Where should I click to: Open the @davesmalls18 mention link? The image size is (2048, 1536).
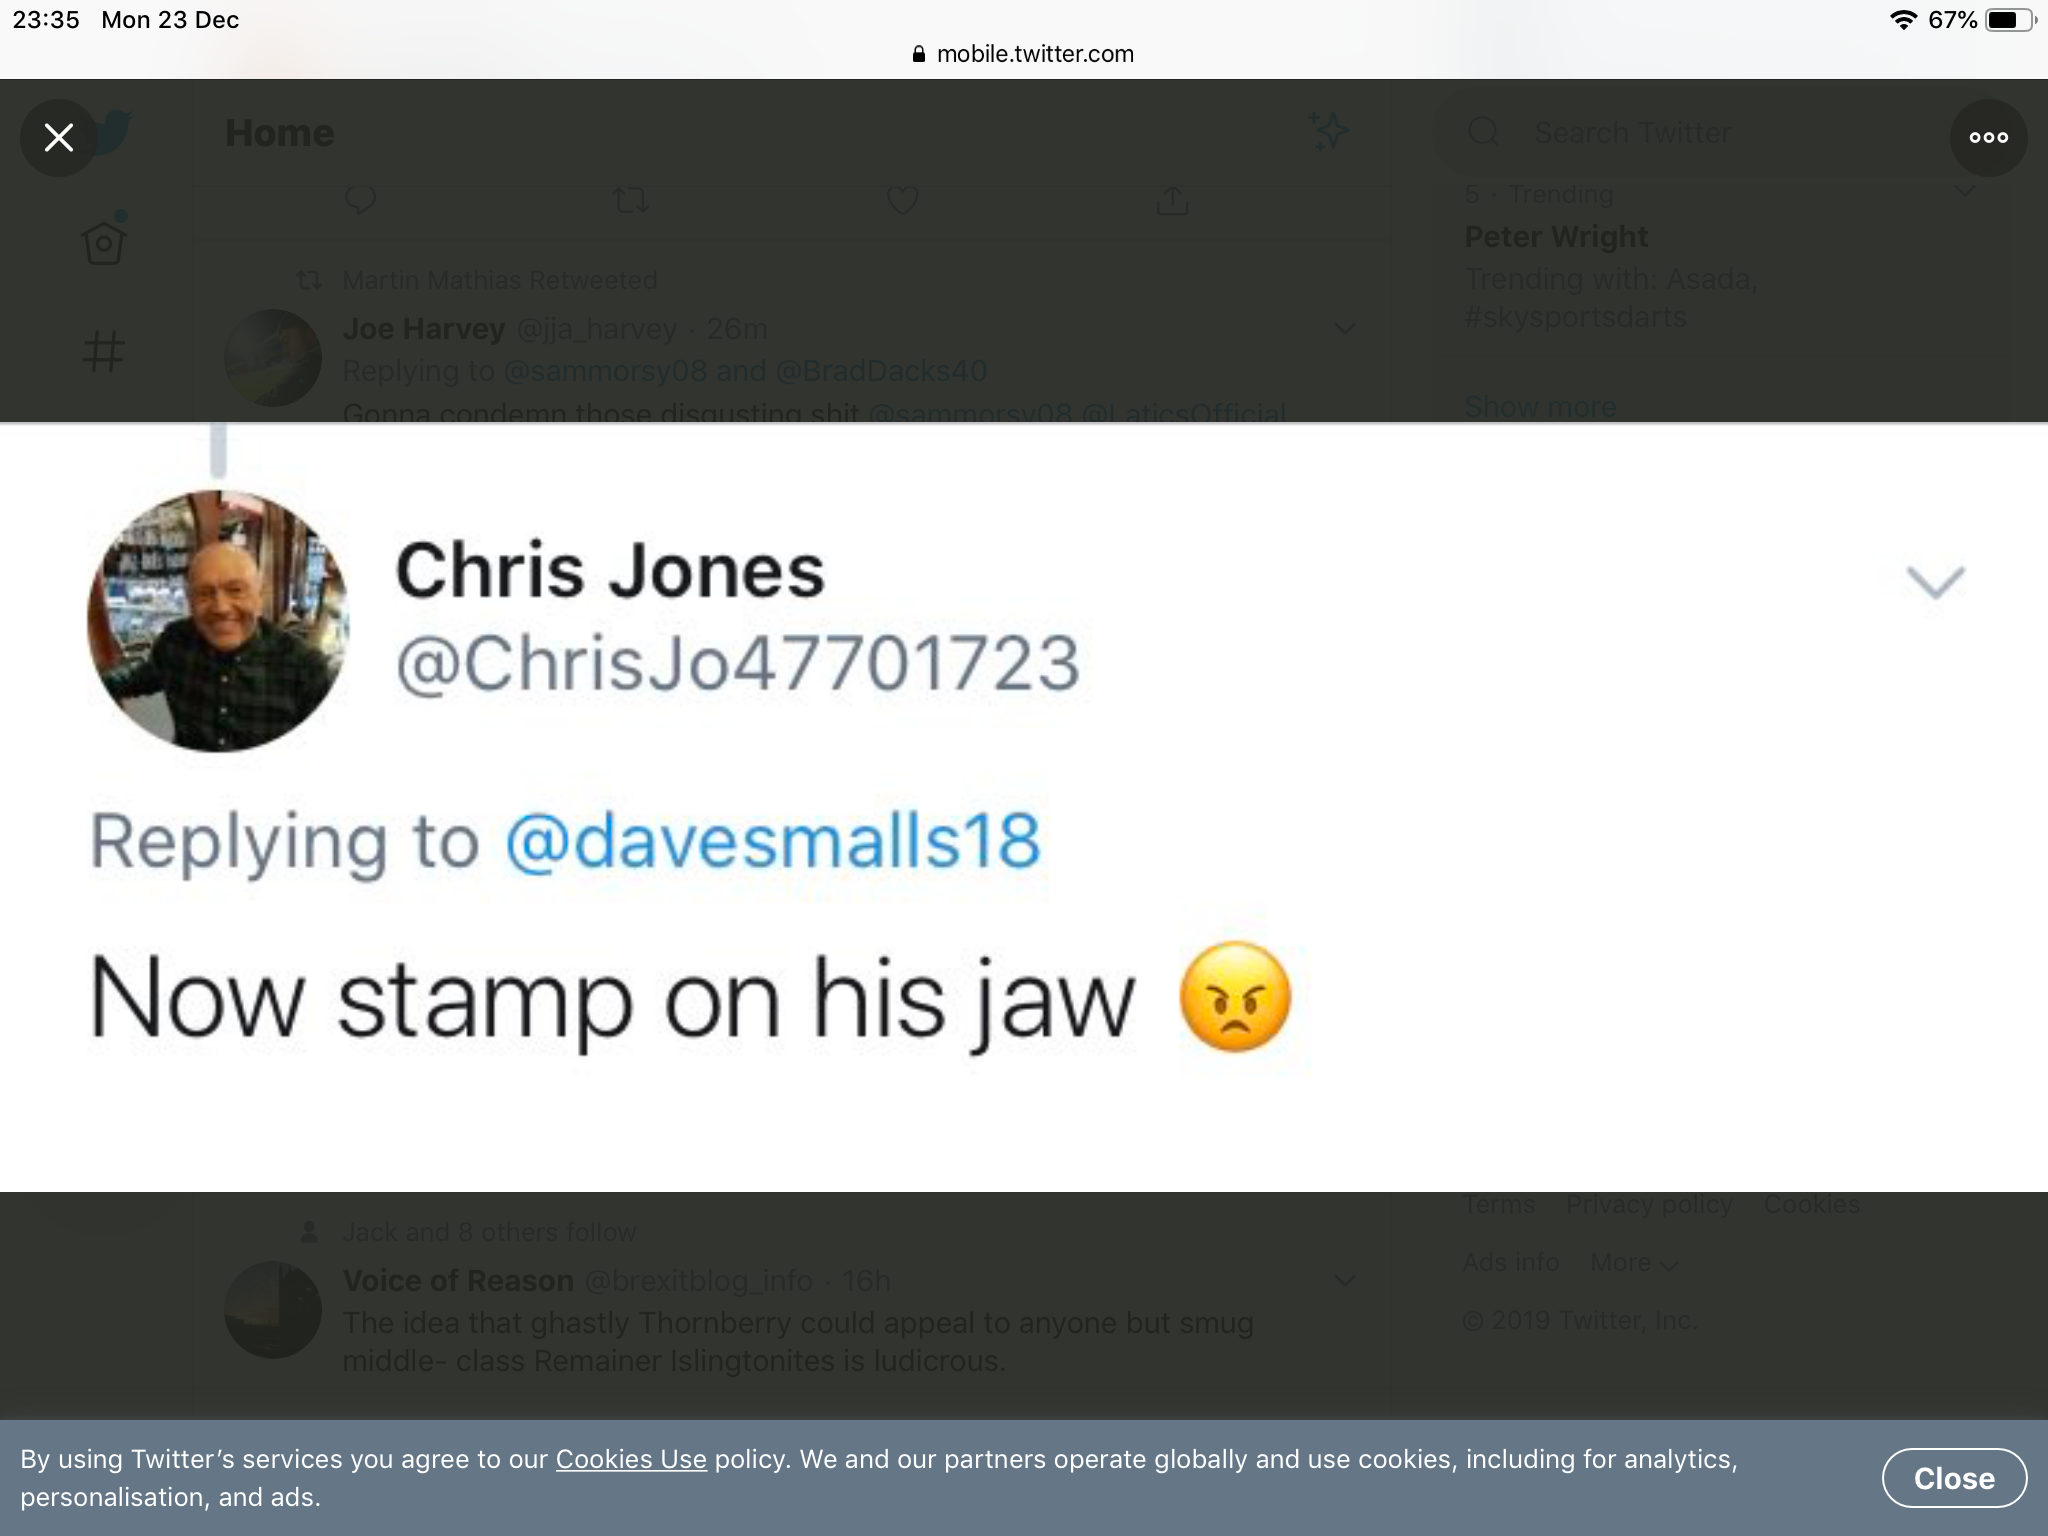click(x=773, y=840)
